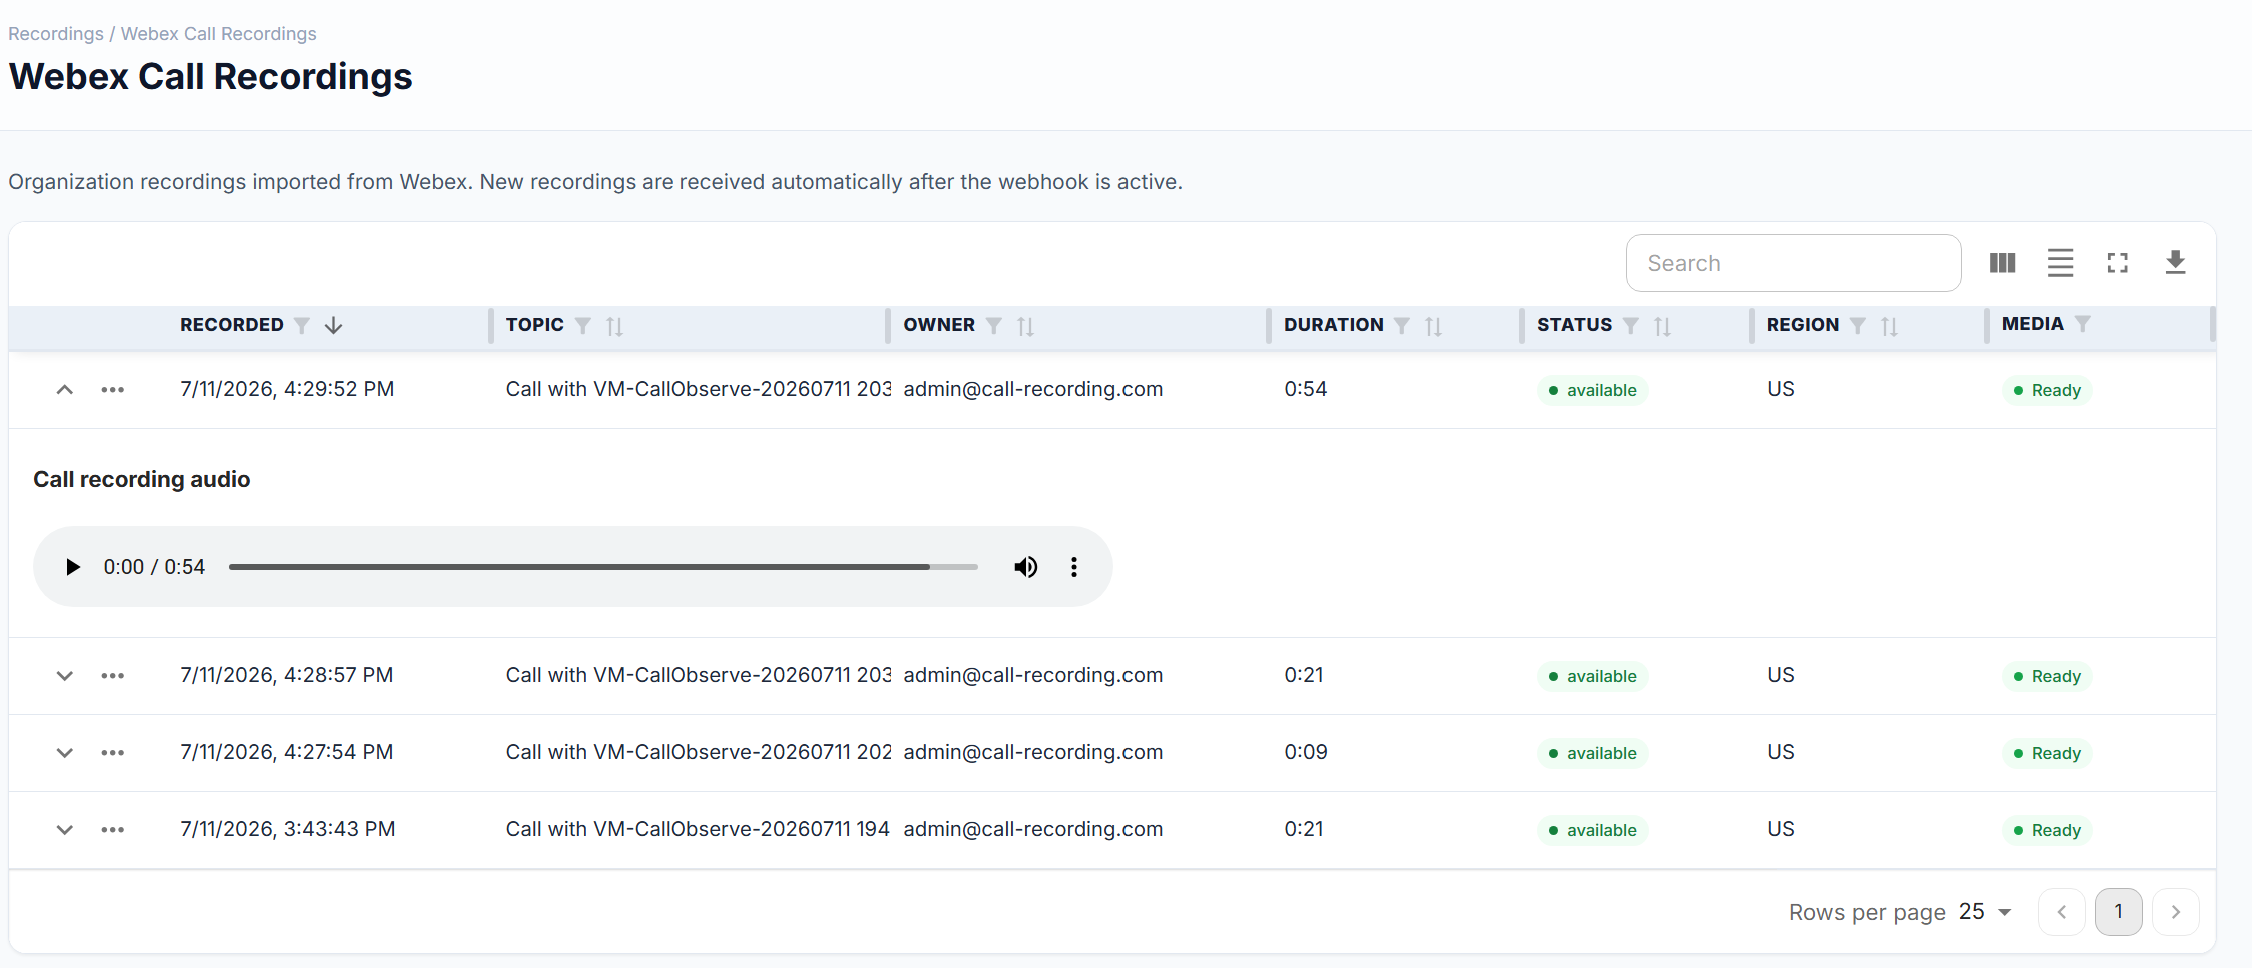Sort the Recorded column descending arrow

click(x=334, y=326)
